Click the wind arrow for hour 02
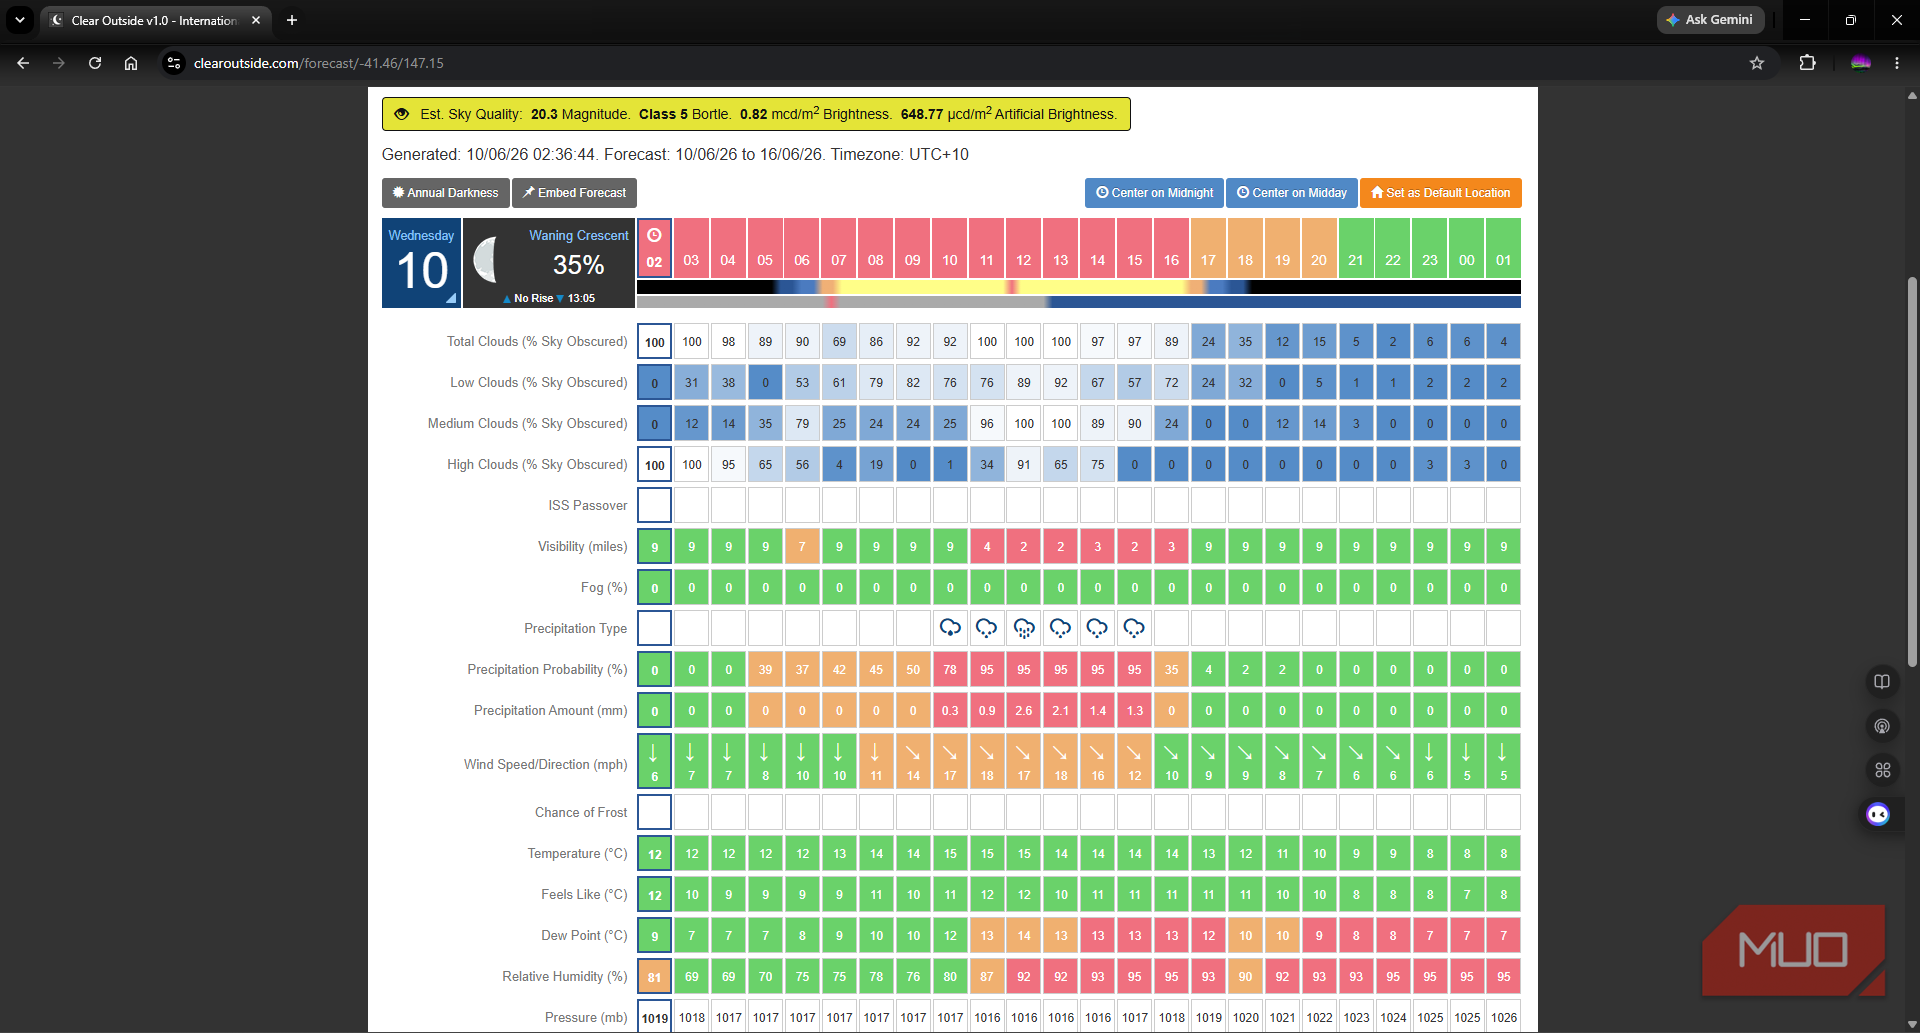 point(654,752)
